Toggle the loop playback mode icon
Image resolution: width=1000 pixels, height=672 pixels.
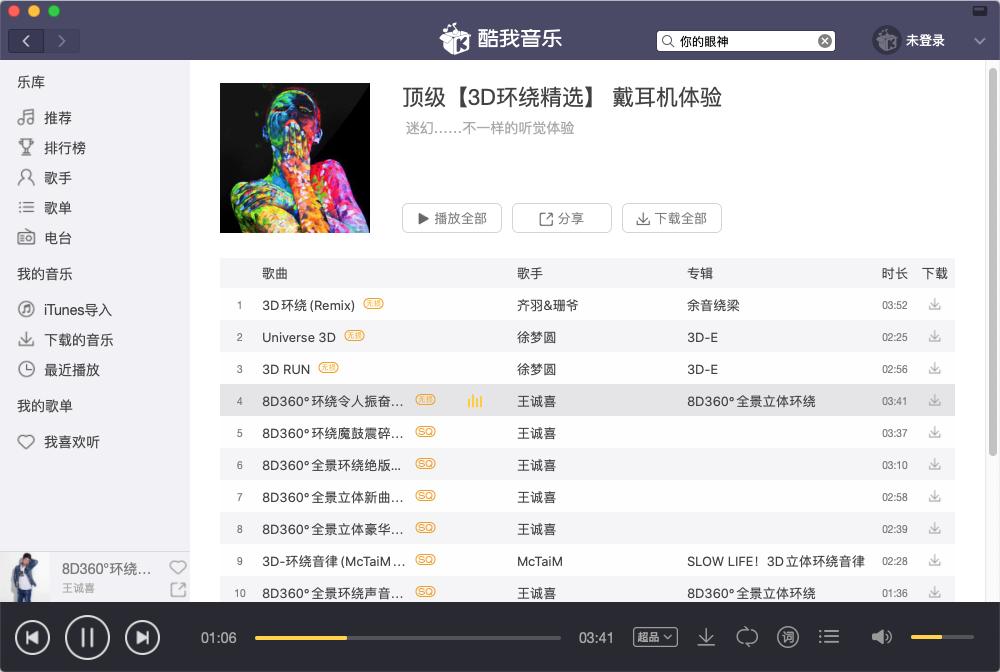pos(748,636)
